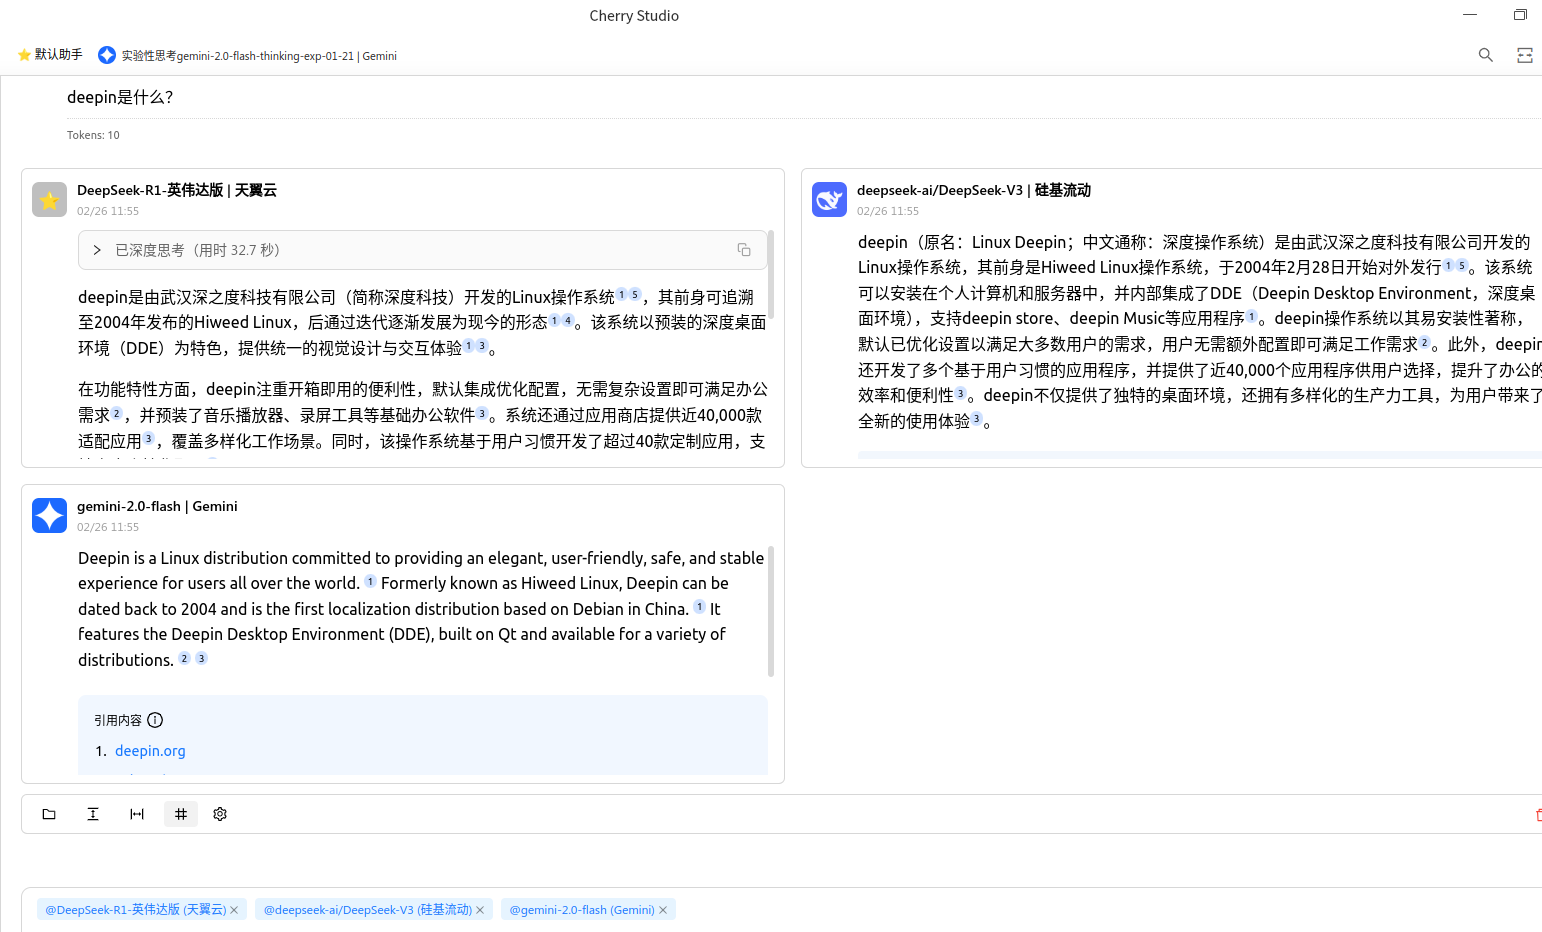Remove the @gemini-2.0-flash mention tag
Image resolution: width=1542 pixels, height=932 pixels.
tap(663, 910)
